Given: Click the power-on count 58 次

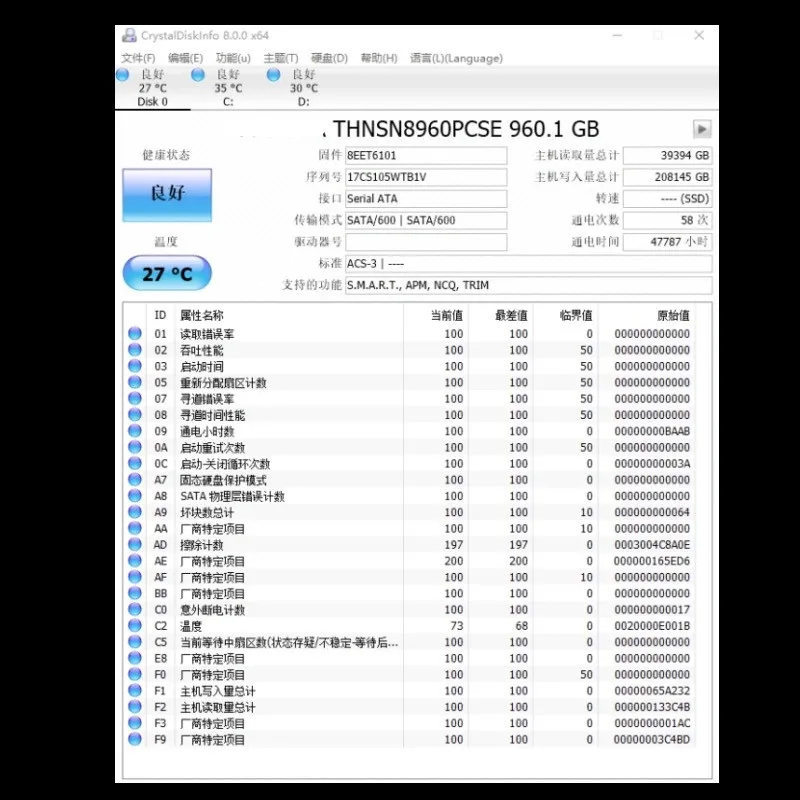Looking at the screenshot, I should 667,220.
